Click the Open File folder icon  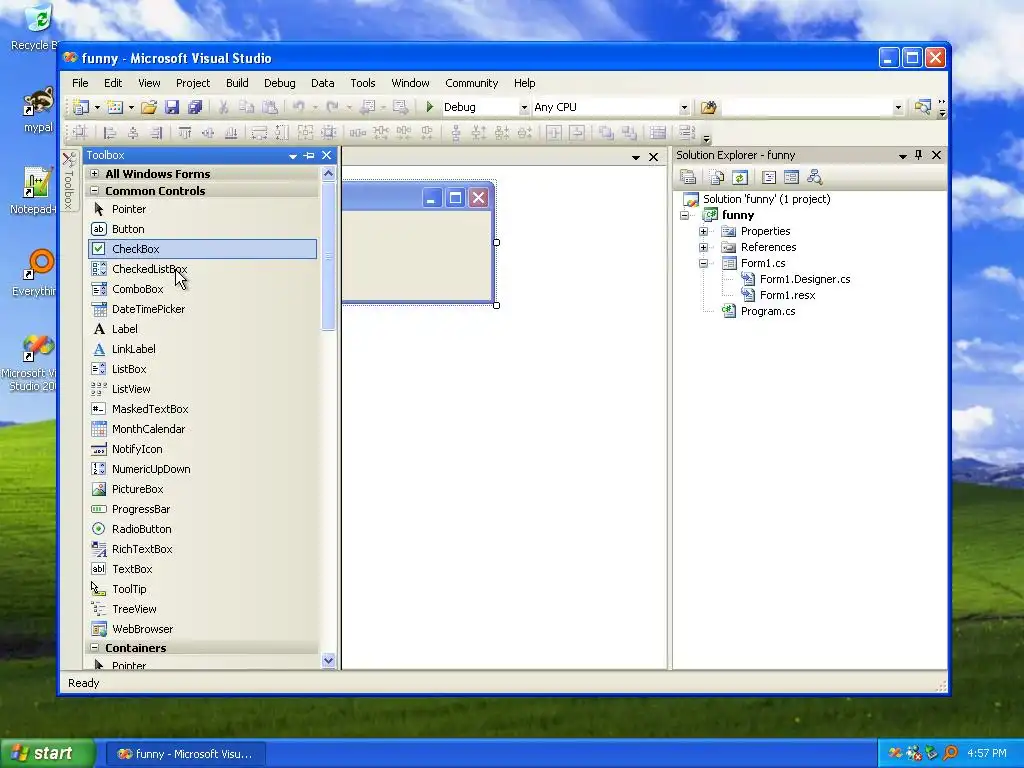click(149, 107)
